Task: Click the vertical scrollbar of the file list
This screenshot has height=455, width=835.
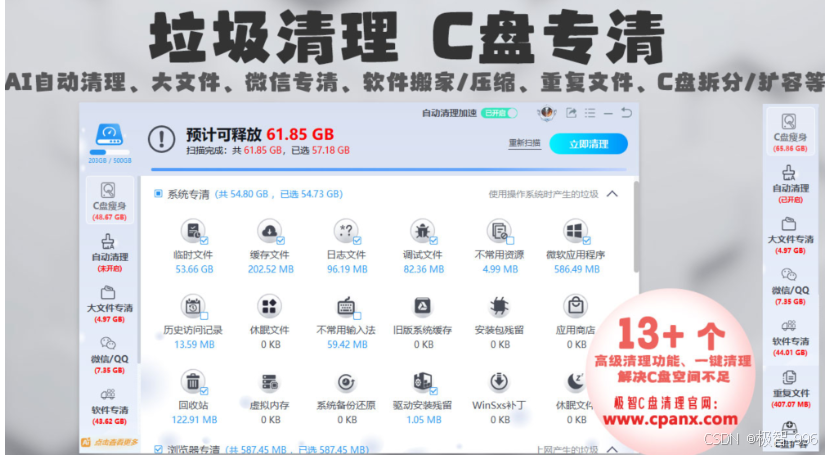Action: [636, 227]
